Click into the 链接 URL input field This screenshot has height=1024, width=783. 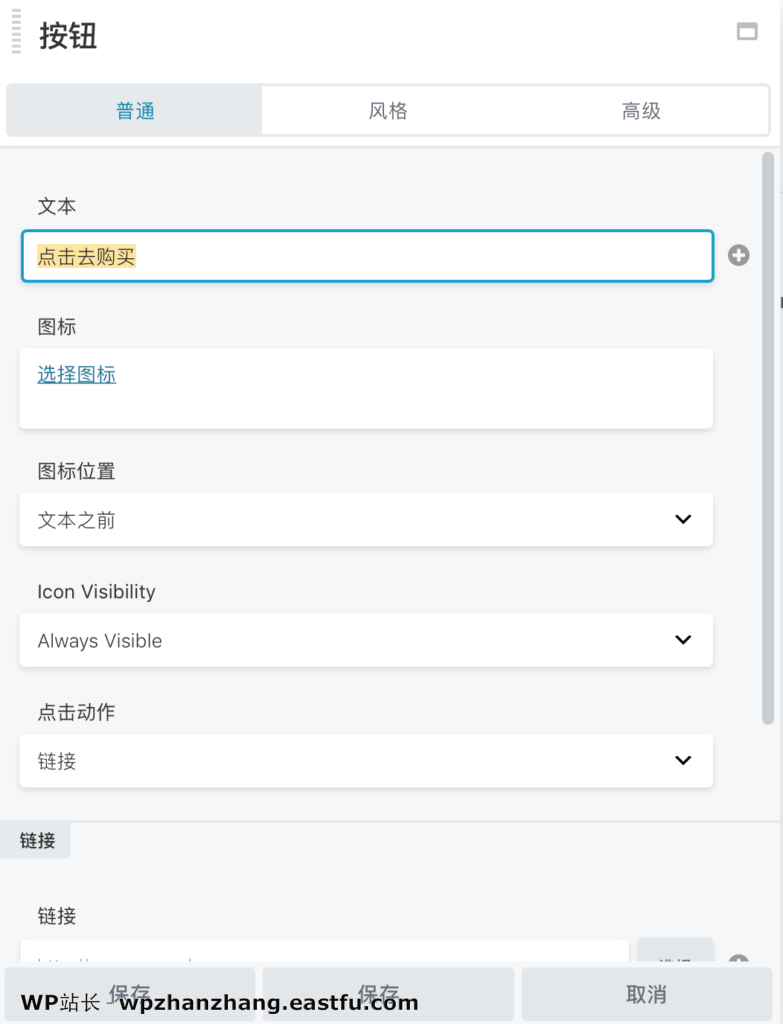tap(324, 955)
